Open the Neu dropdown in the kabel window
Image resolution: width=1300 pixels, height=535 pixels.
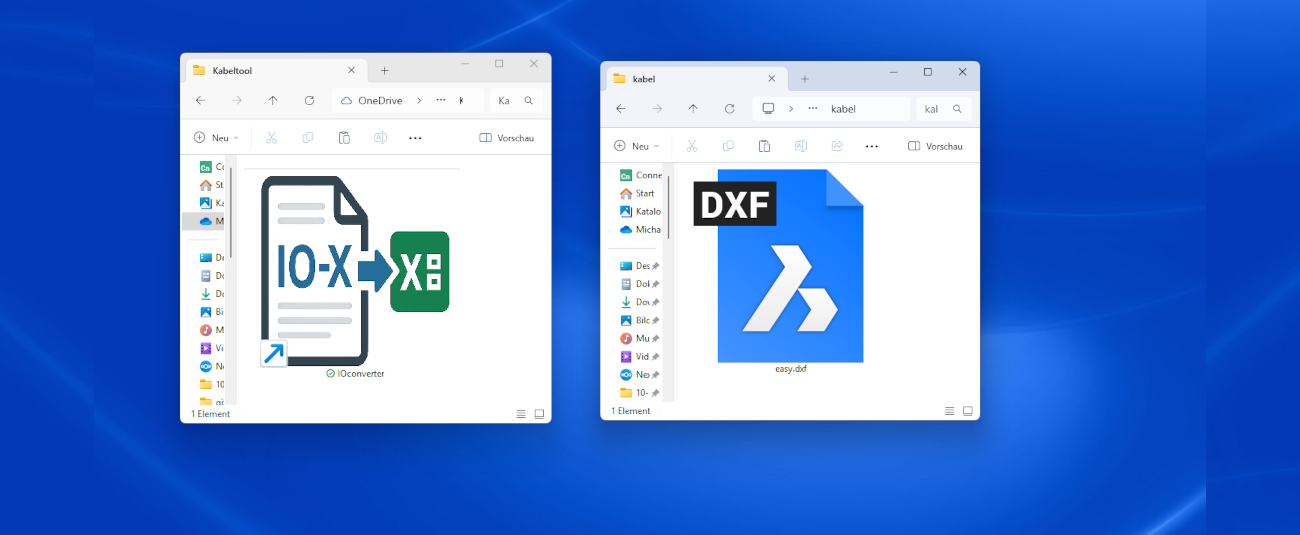click(x=636, y=146)
